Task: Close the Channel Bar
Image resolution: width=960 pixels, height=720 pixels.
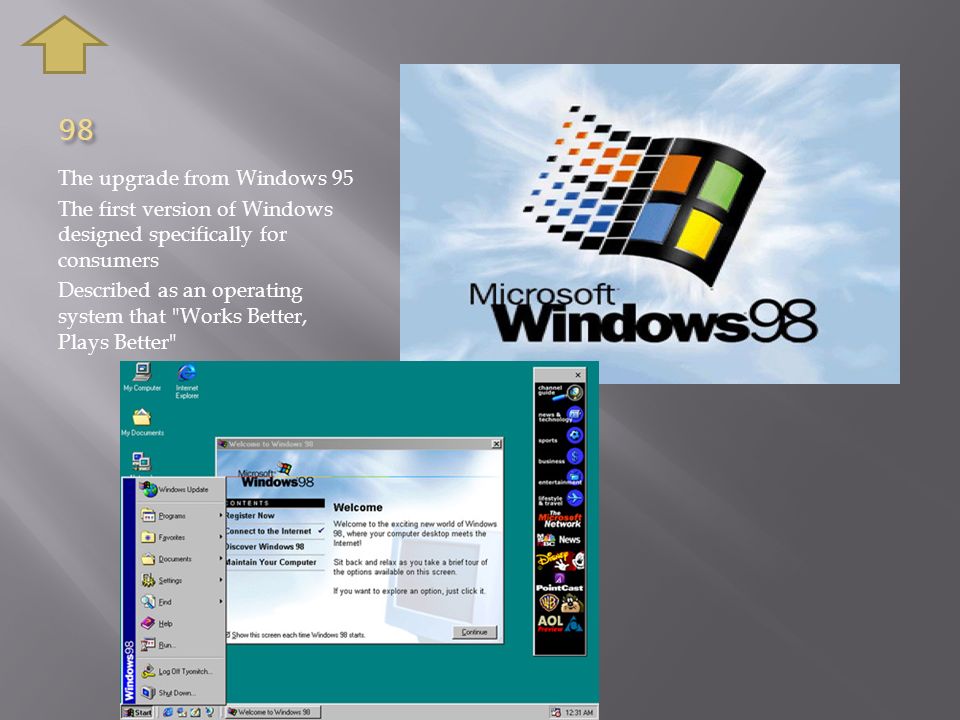Action: click(x=578, y=375)
